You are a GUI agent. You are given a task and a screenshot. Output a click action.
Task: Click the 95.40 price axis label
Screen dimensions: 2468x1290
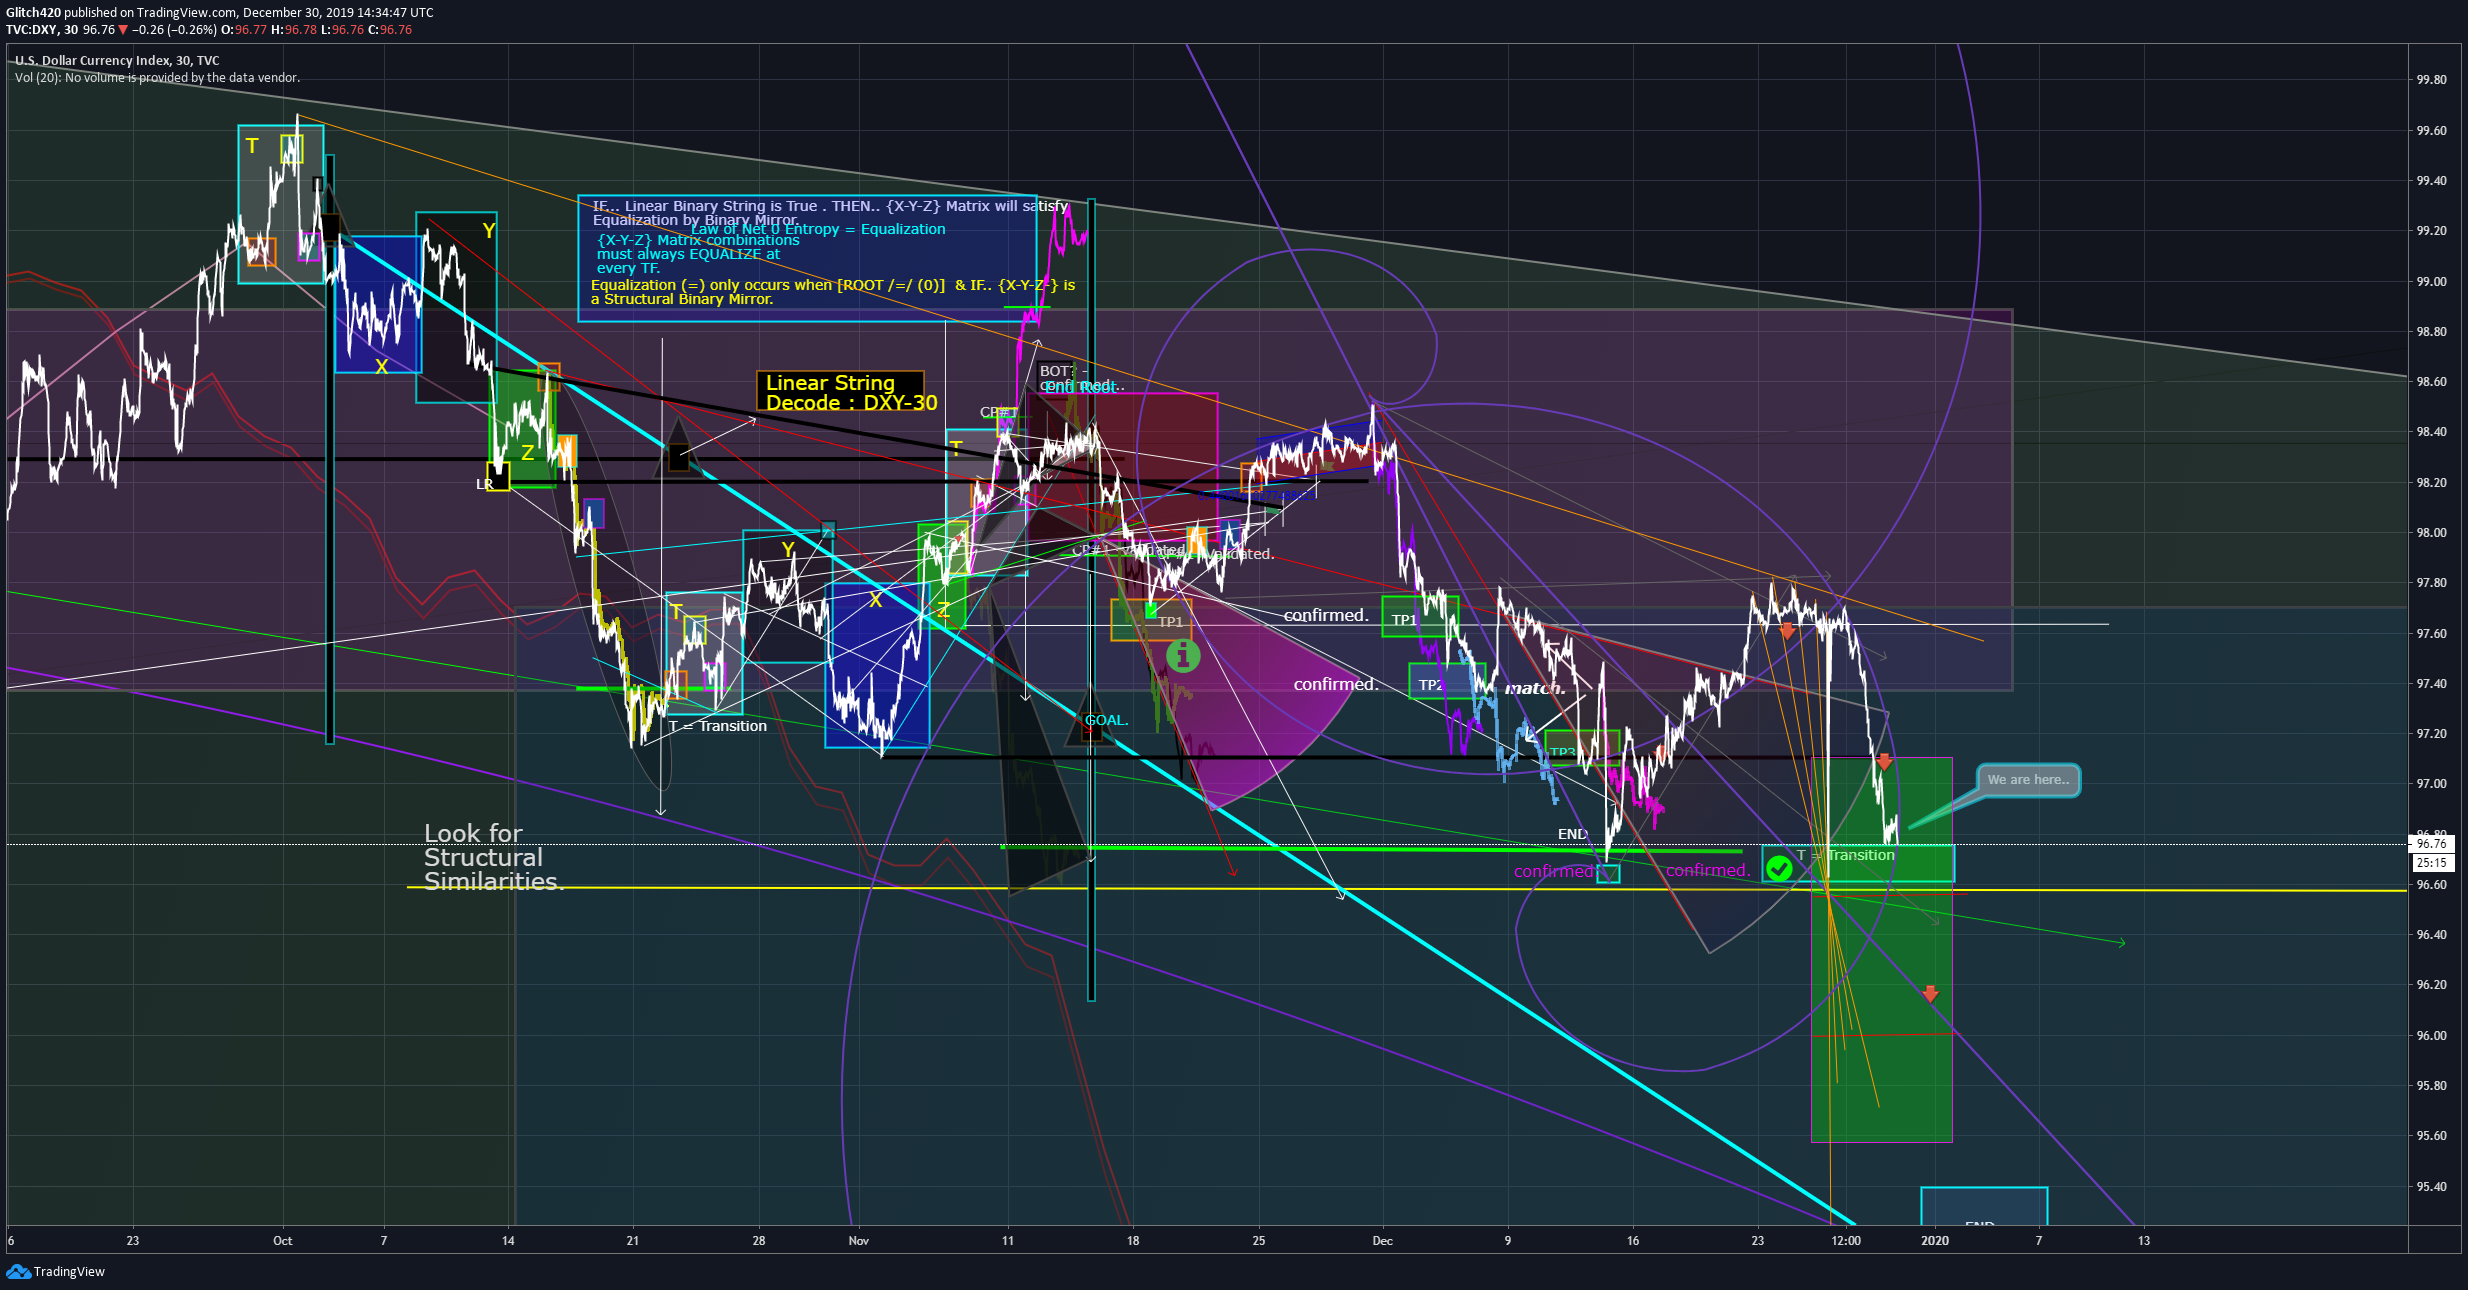coord(2431,1186)
